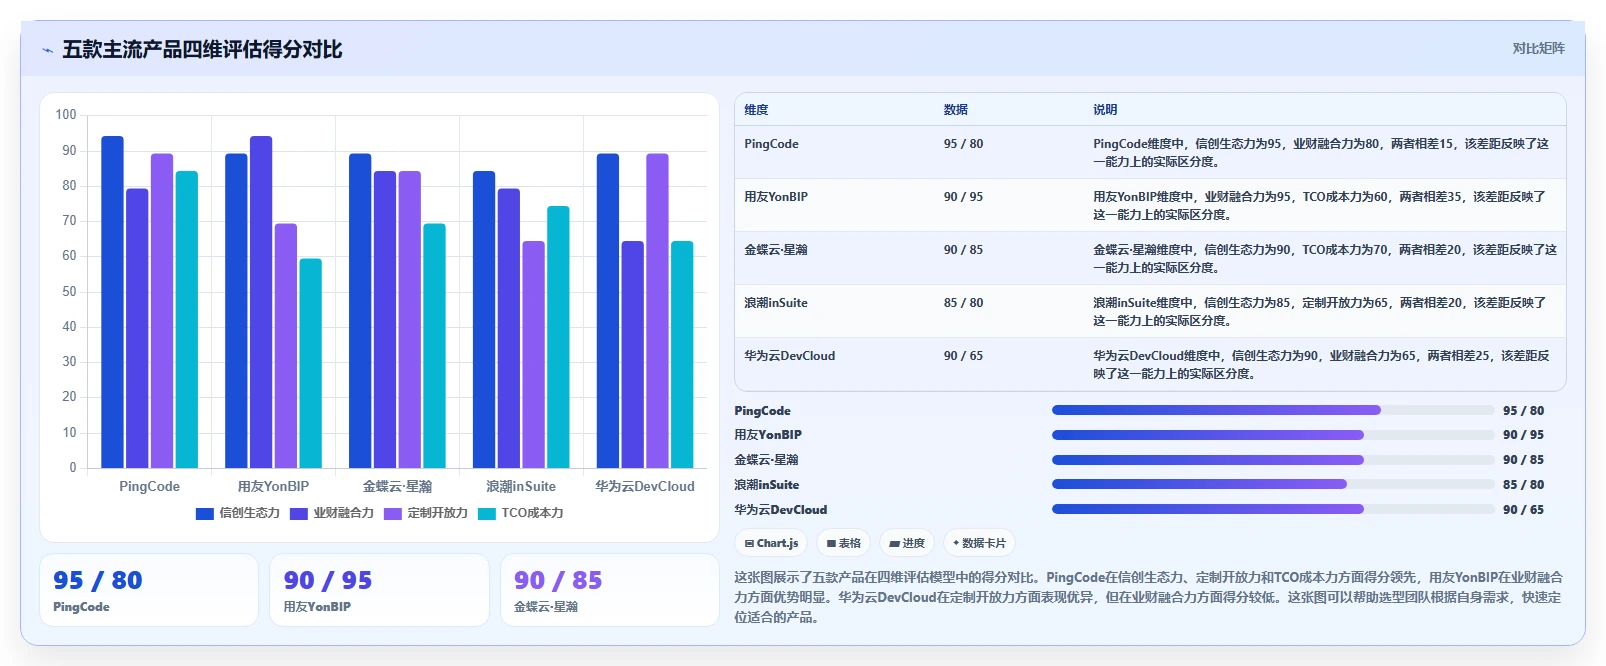Click the 华为云DevCloud x-axis label
1606x666 pixels.
(645, 486)
